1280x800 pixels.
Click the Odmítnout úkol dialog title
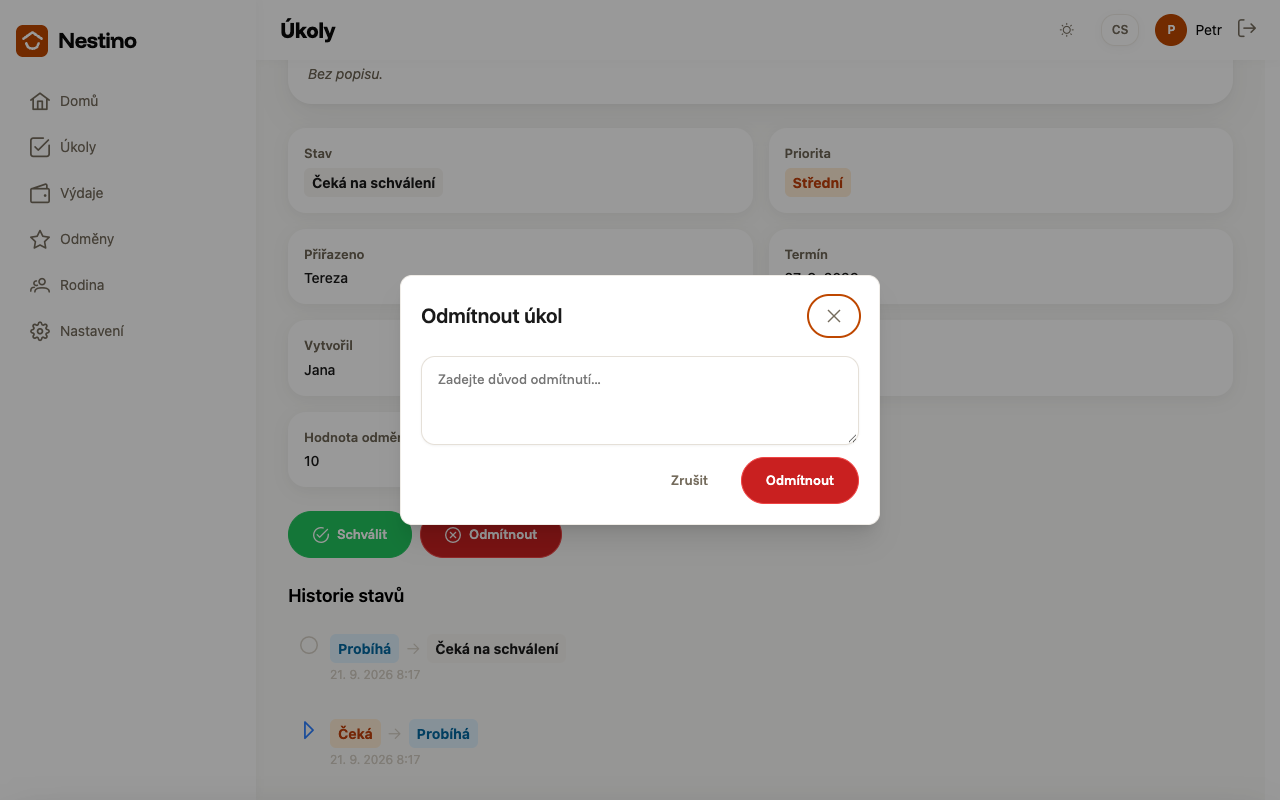point(492,317)
